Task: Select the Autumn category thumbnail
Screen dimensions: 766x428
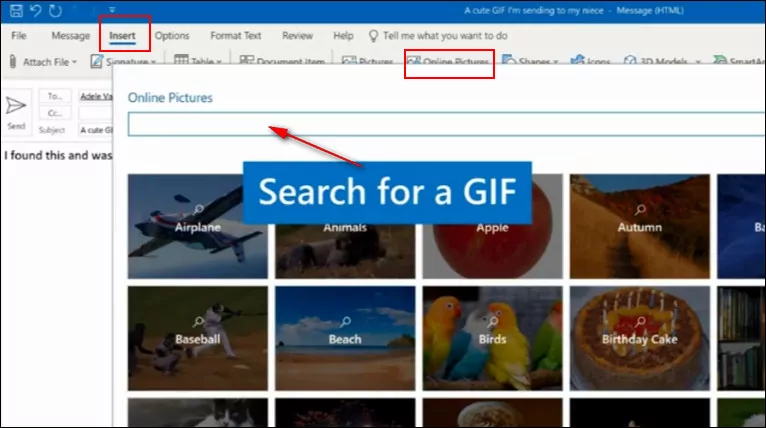Action: tap(639, 226)
